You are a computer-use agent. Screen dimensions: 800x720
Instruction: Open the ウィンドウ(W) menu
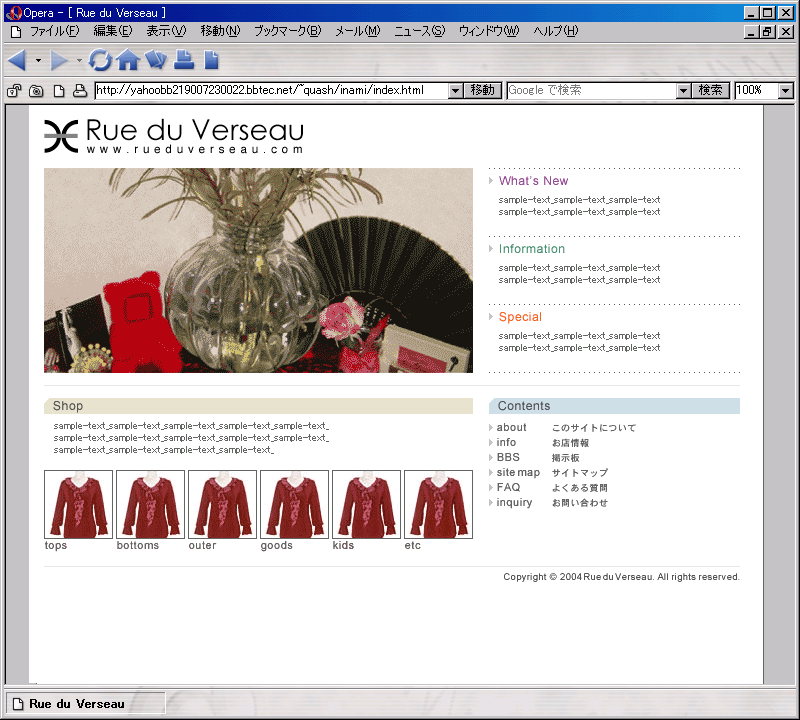click(x=489, y=32)
